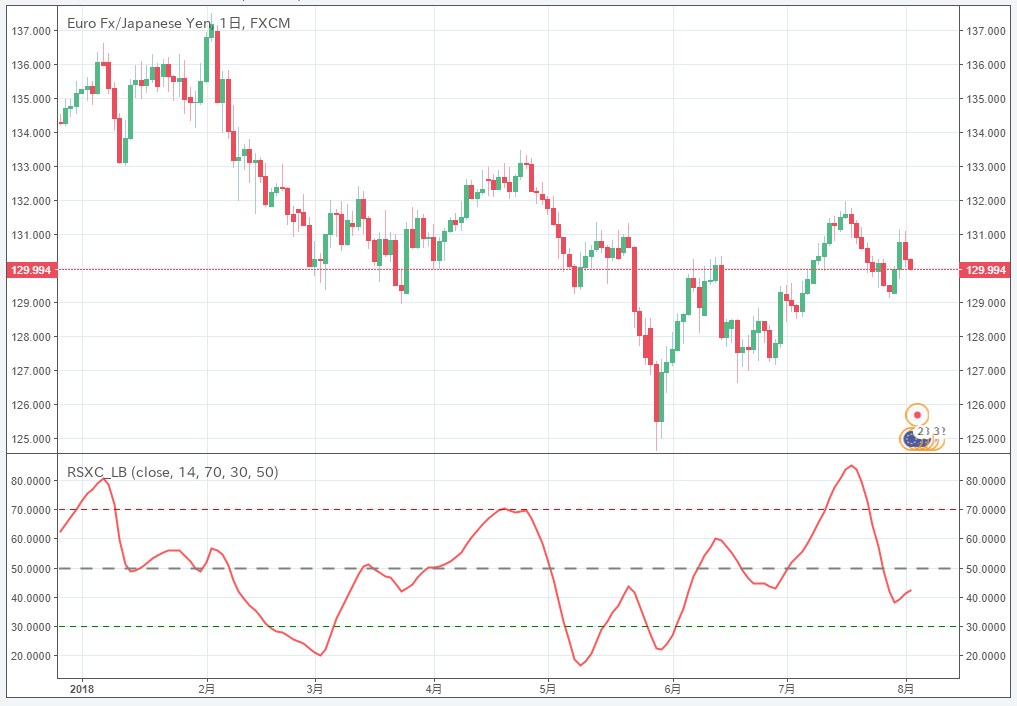Image resolution: width=1017 pixels, height=706 pixels.
Task: Choose 30.0000 on the left RSI scale
Action: pos(31,627)
